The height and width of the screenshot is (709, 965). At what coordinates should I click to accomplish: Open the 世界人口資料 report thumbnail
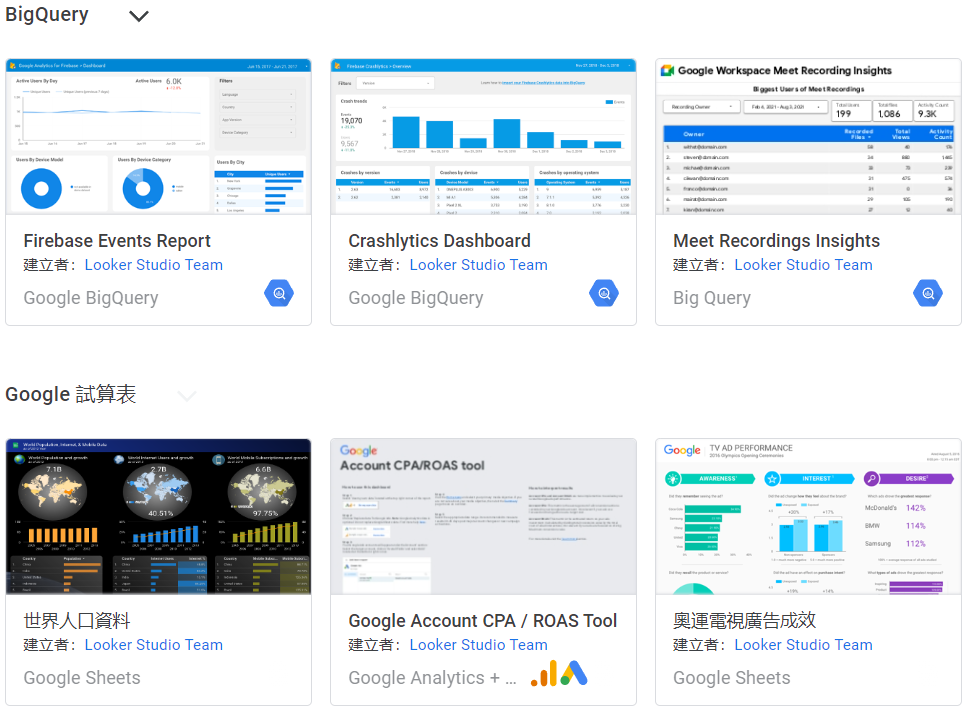pyautogui.click(x=158, y=516)
